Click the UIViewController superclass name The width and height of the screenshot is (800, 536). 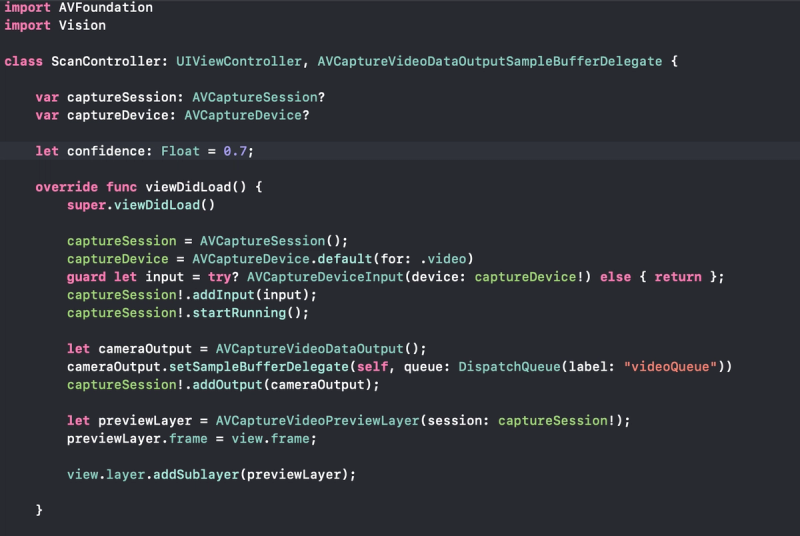239,61
